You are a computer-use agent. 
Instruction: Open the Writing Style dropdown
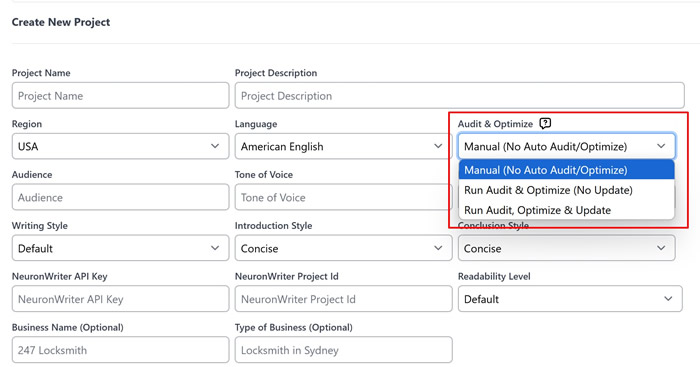[x=121, y=248]
